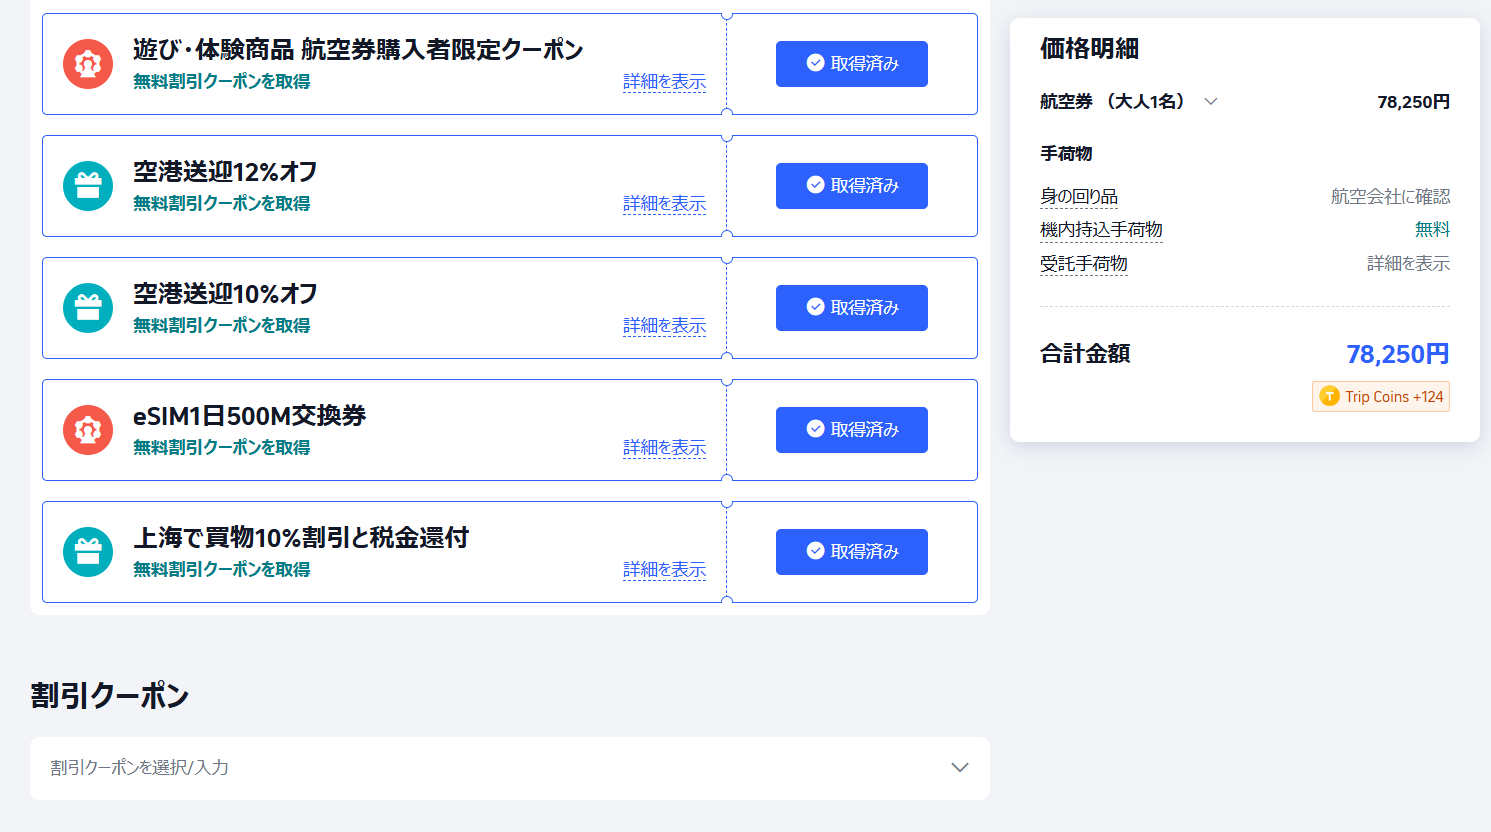Click the Trip Coins +124 badge
Image resolution: width=1491 pixels, height=832 pixels.
[1380, 396]
